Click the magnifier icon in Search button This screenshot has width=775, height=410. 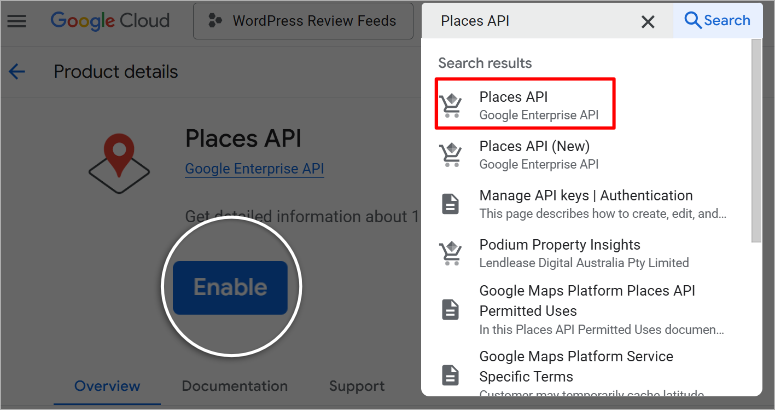point(692,21)
